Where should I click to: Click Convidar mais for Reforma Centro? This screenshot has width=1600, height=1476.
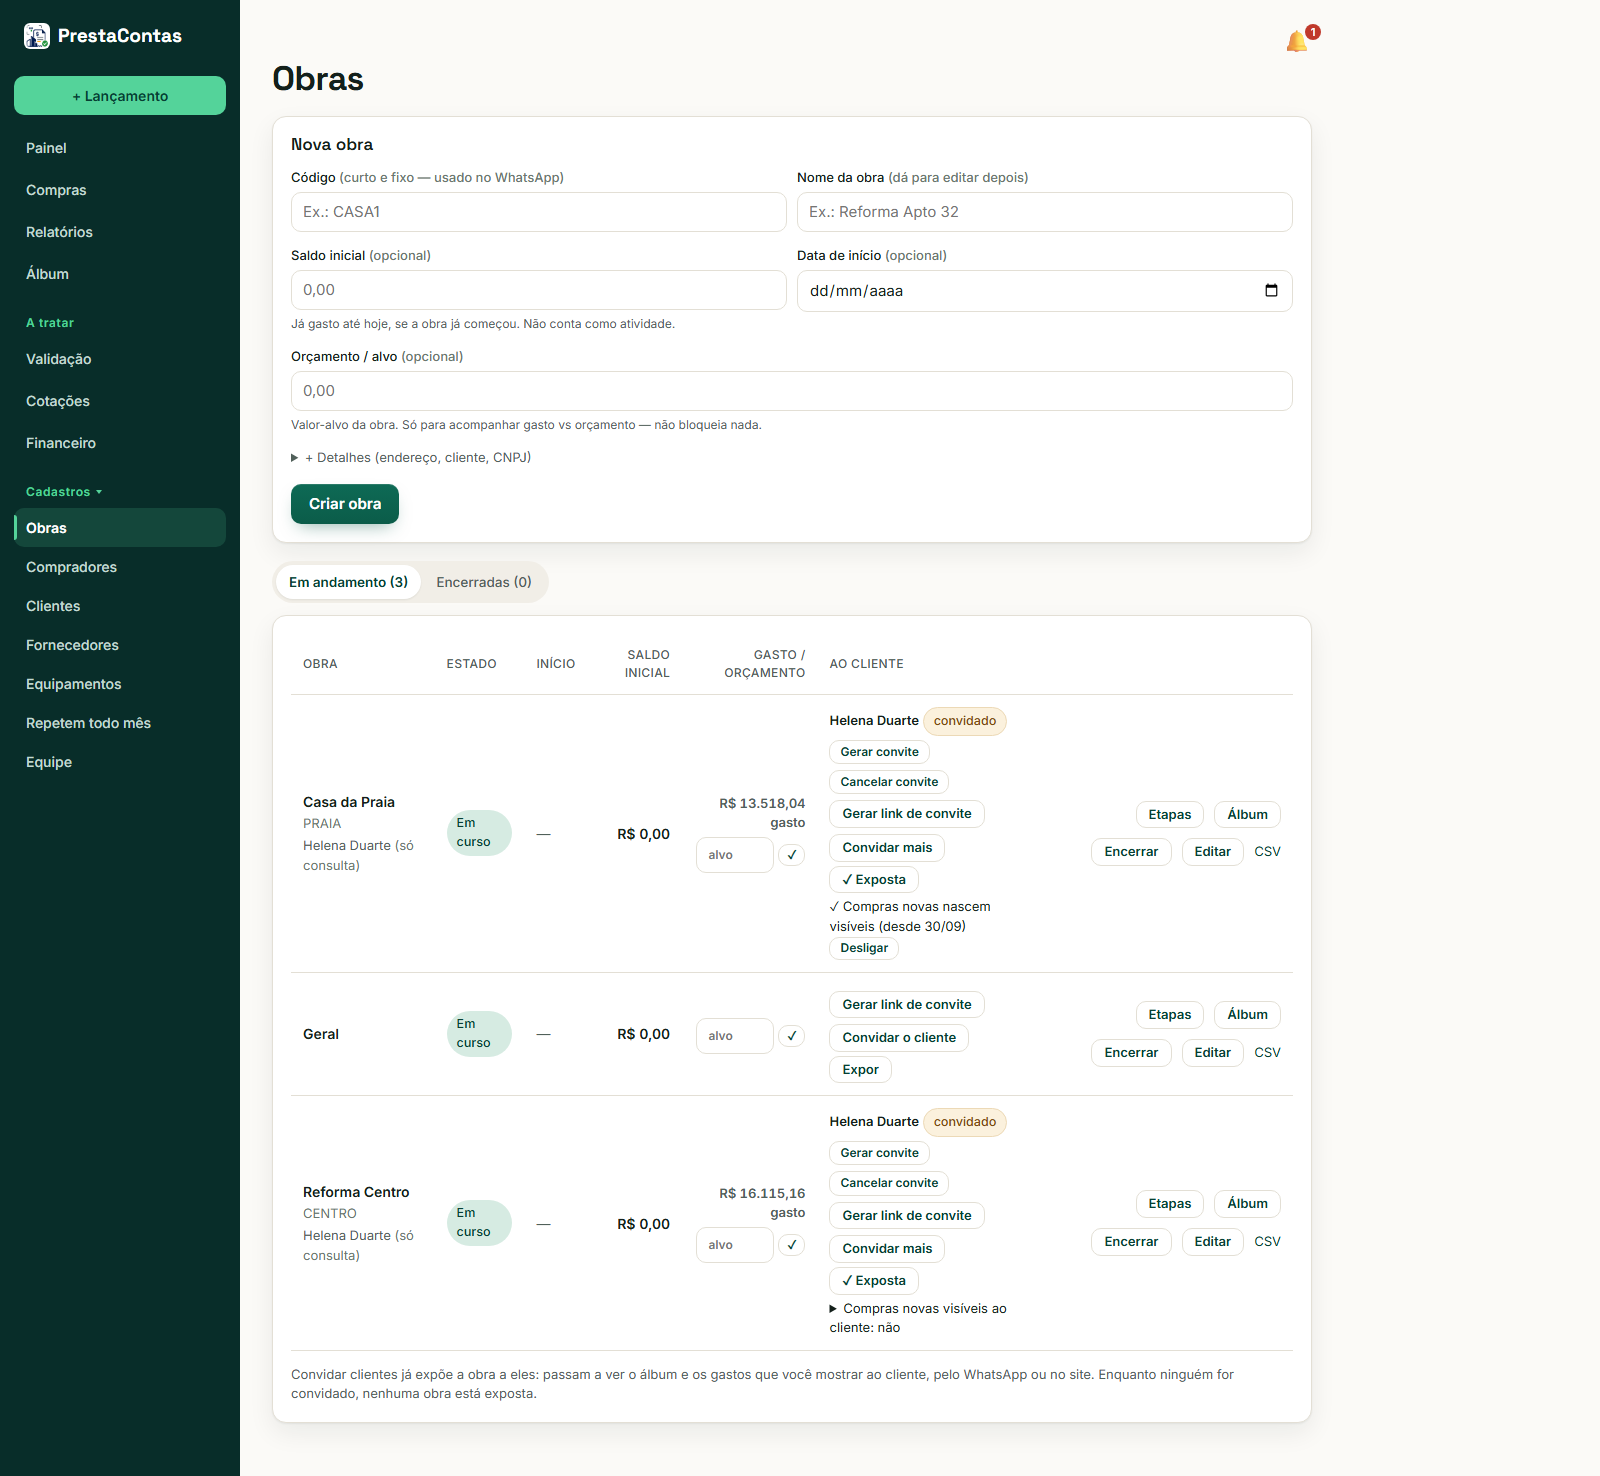click(887, 1249)
